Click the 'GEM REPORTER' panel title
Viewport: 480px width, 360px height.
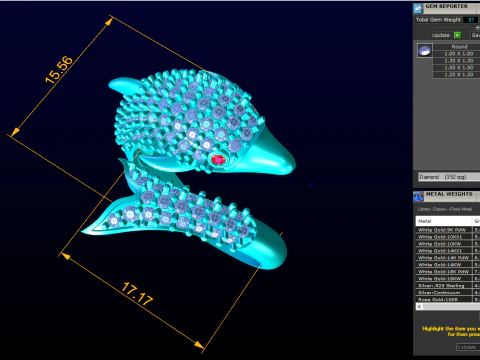447,6
